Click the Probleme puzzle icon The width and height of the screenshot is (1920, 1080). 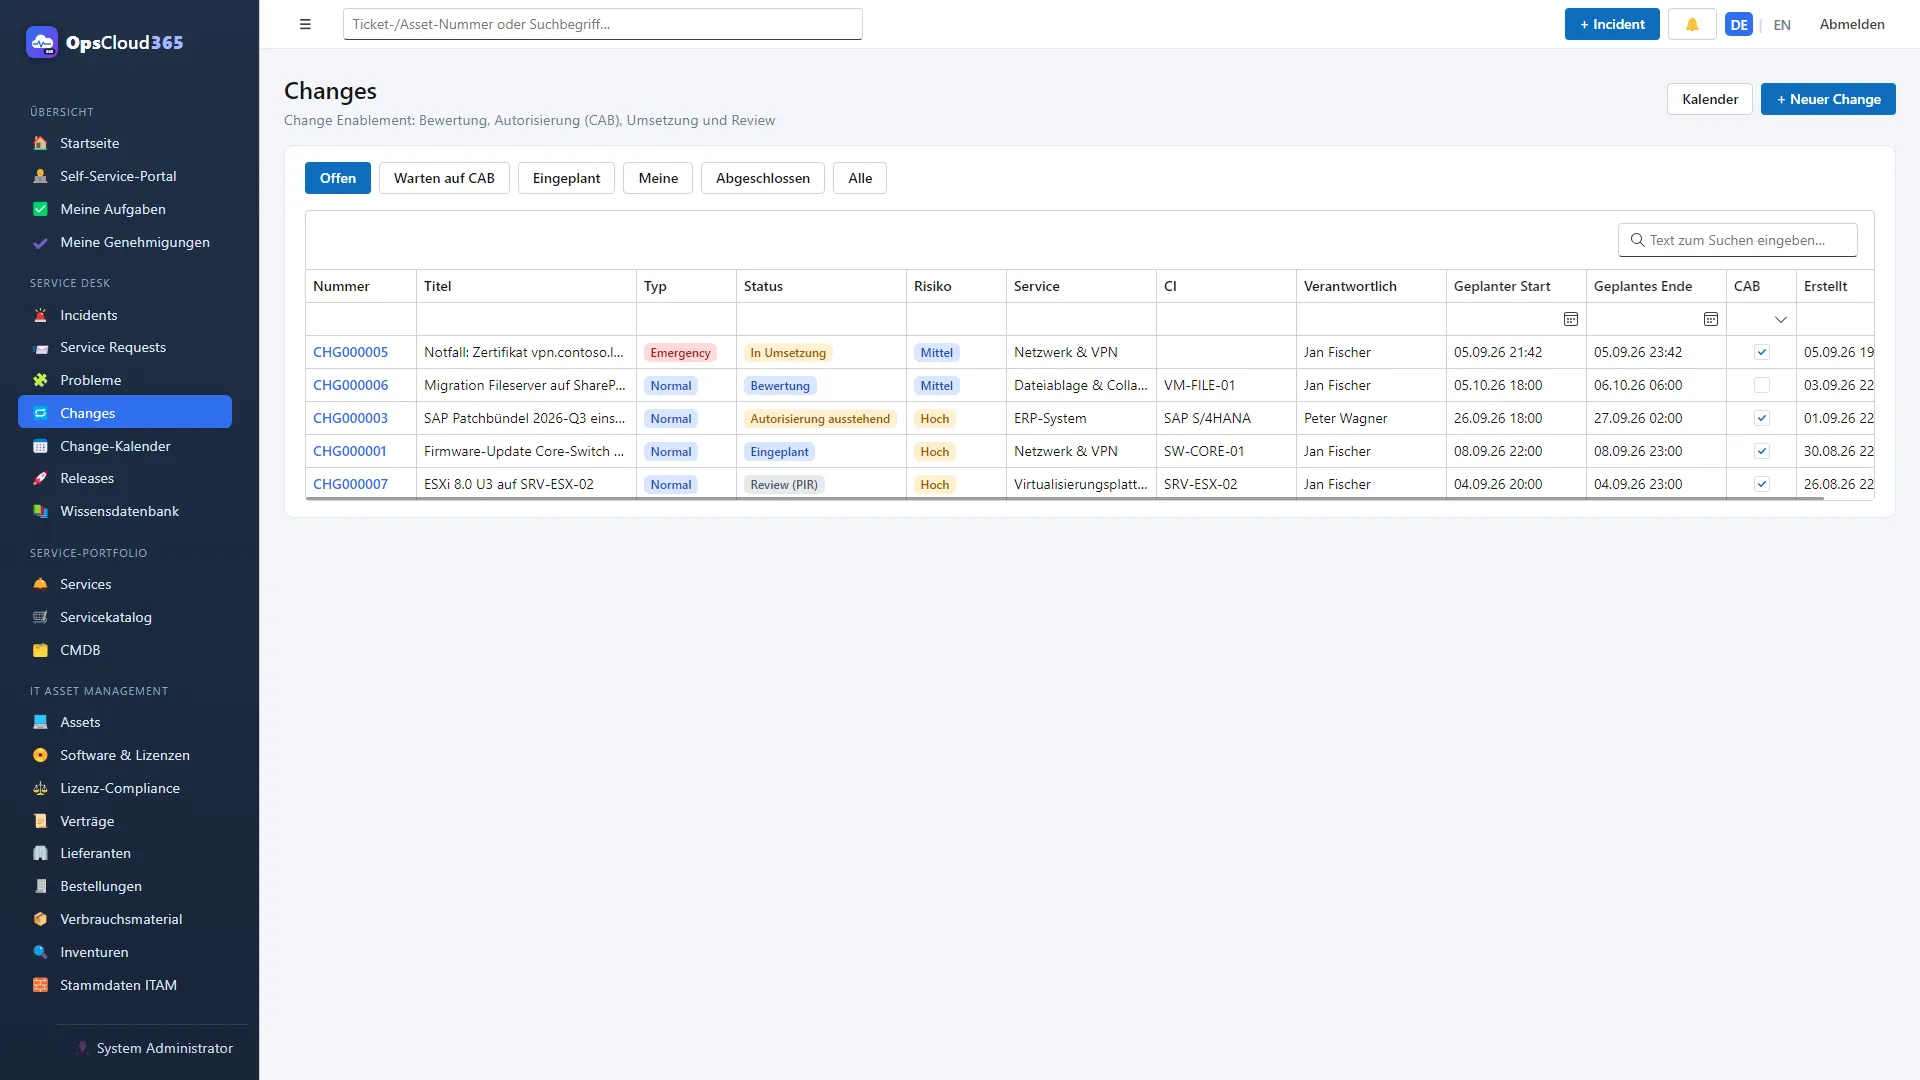pos(40,380)
